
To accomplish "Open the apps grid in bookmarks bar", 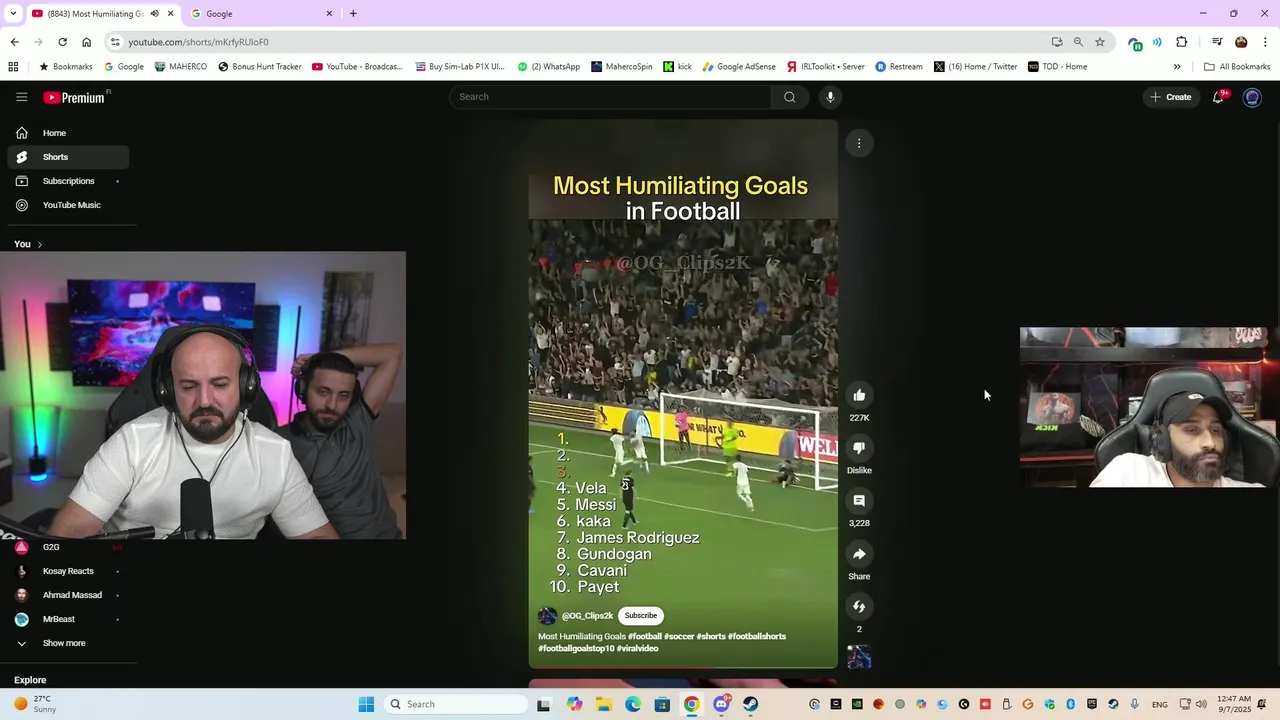I will (x=13, y=67).
